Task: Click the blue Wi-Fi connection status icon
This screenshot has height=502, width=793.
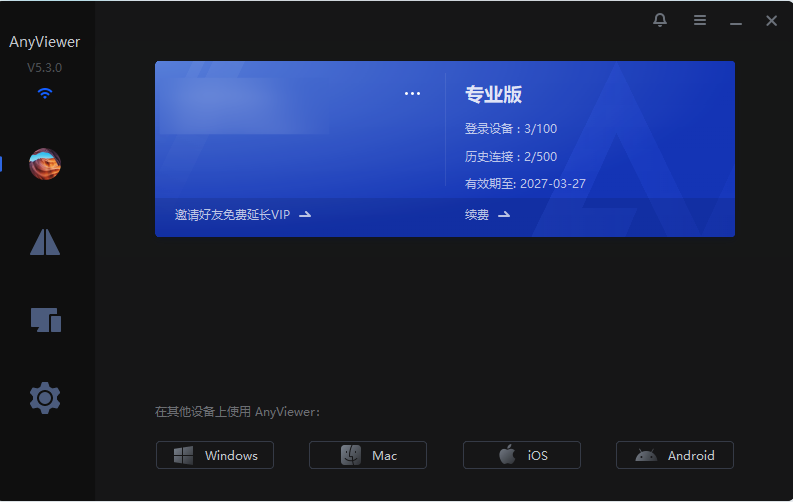Action: pyautogui.click(x=45, y=94)
